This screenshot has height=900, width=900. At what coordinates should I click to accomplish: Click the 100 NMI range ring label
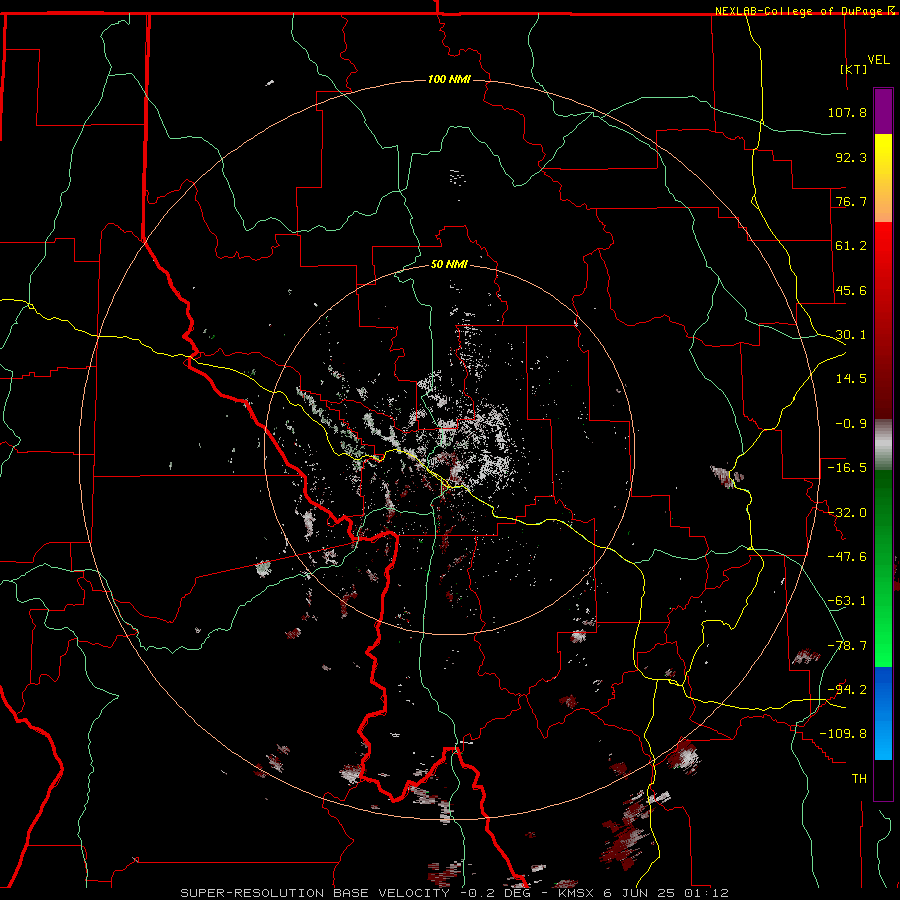tap(449, 79)
